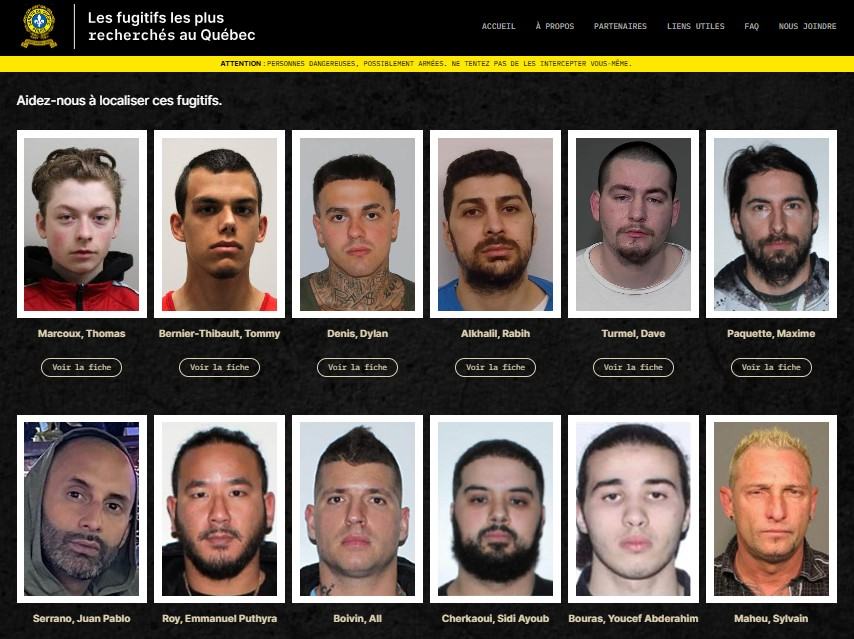Open the FAQ page
The width and height of the screenshot is (854, 639).
point(752,26)
